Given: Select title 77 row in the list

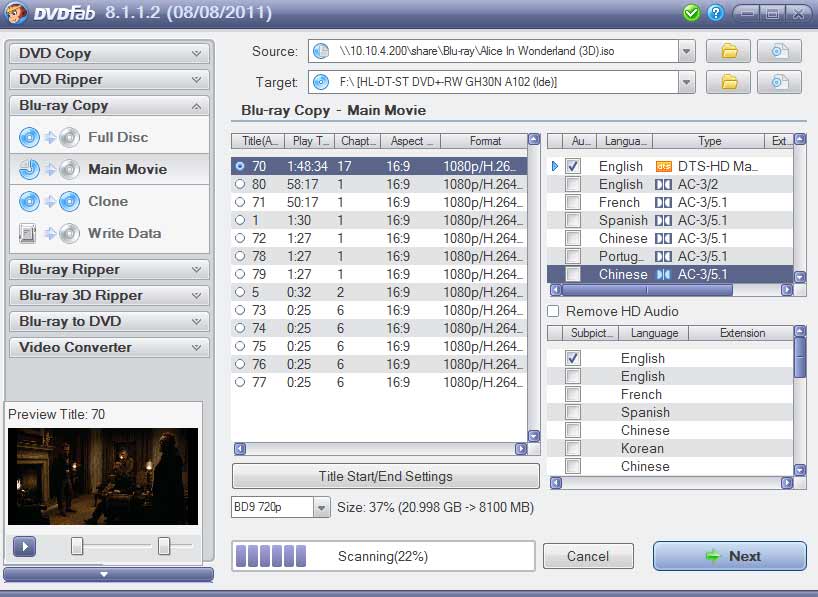Looking at the screenshot, I should [x=379, y=383].
